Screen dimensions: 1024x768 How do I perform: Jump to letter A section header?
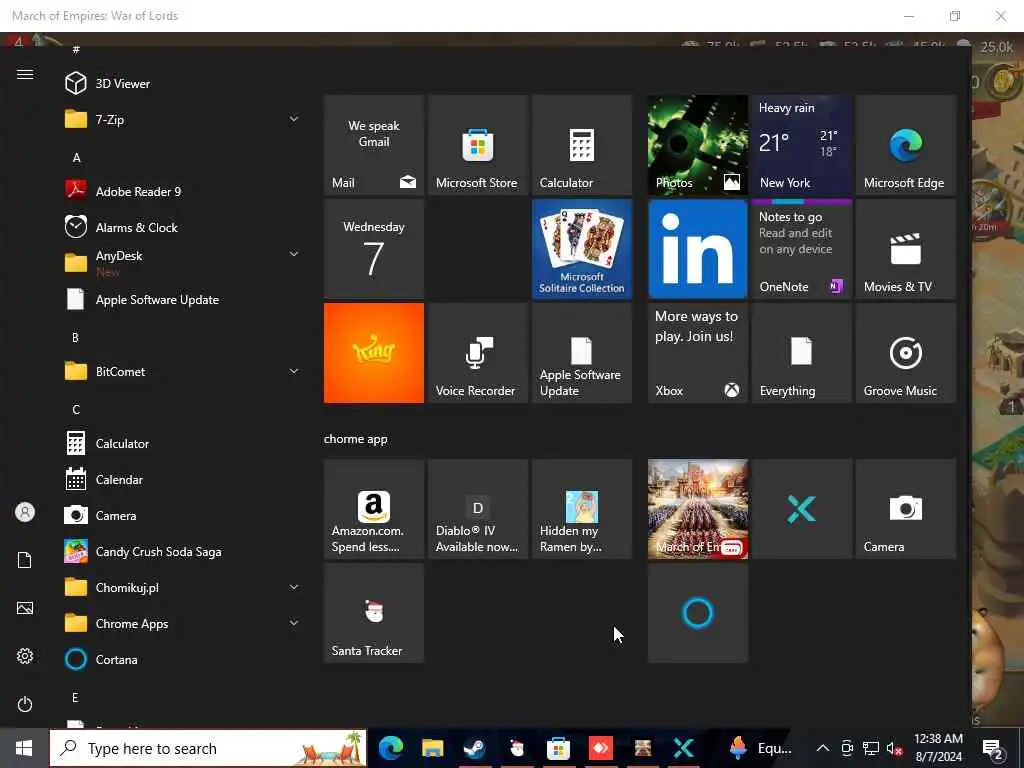[x=76, y=157]
